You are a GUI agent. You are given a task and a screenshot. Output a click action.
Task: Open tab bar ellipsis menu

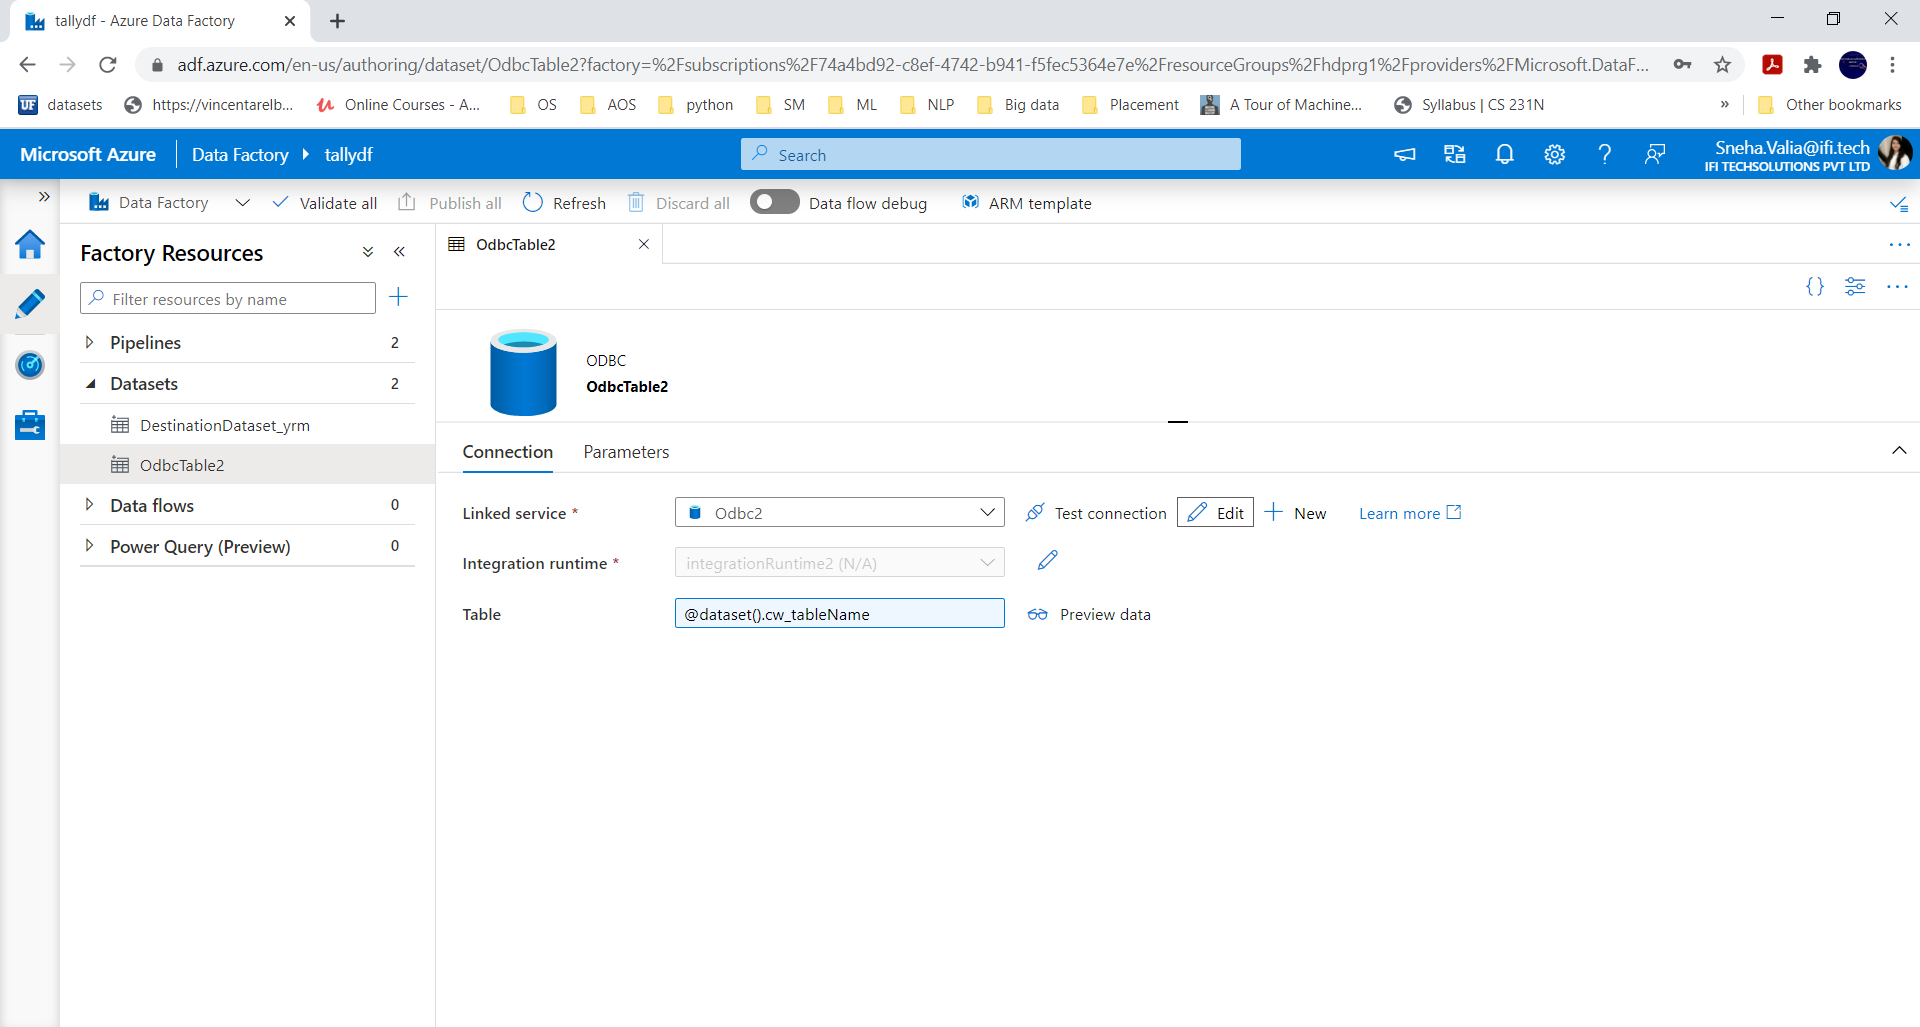tap(1899, 245)
